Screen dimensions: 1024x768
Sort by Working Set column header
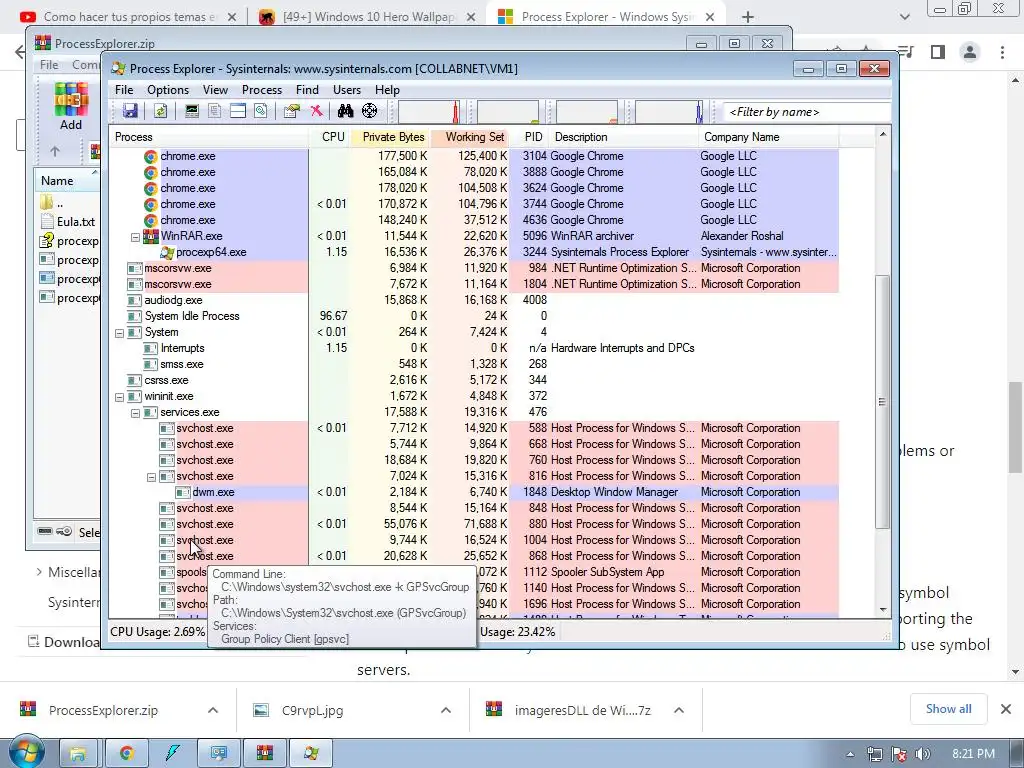tap(470, 137)
